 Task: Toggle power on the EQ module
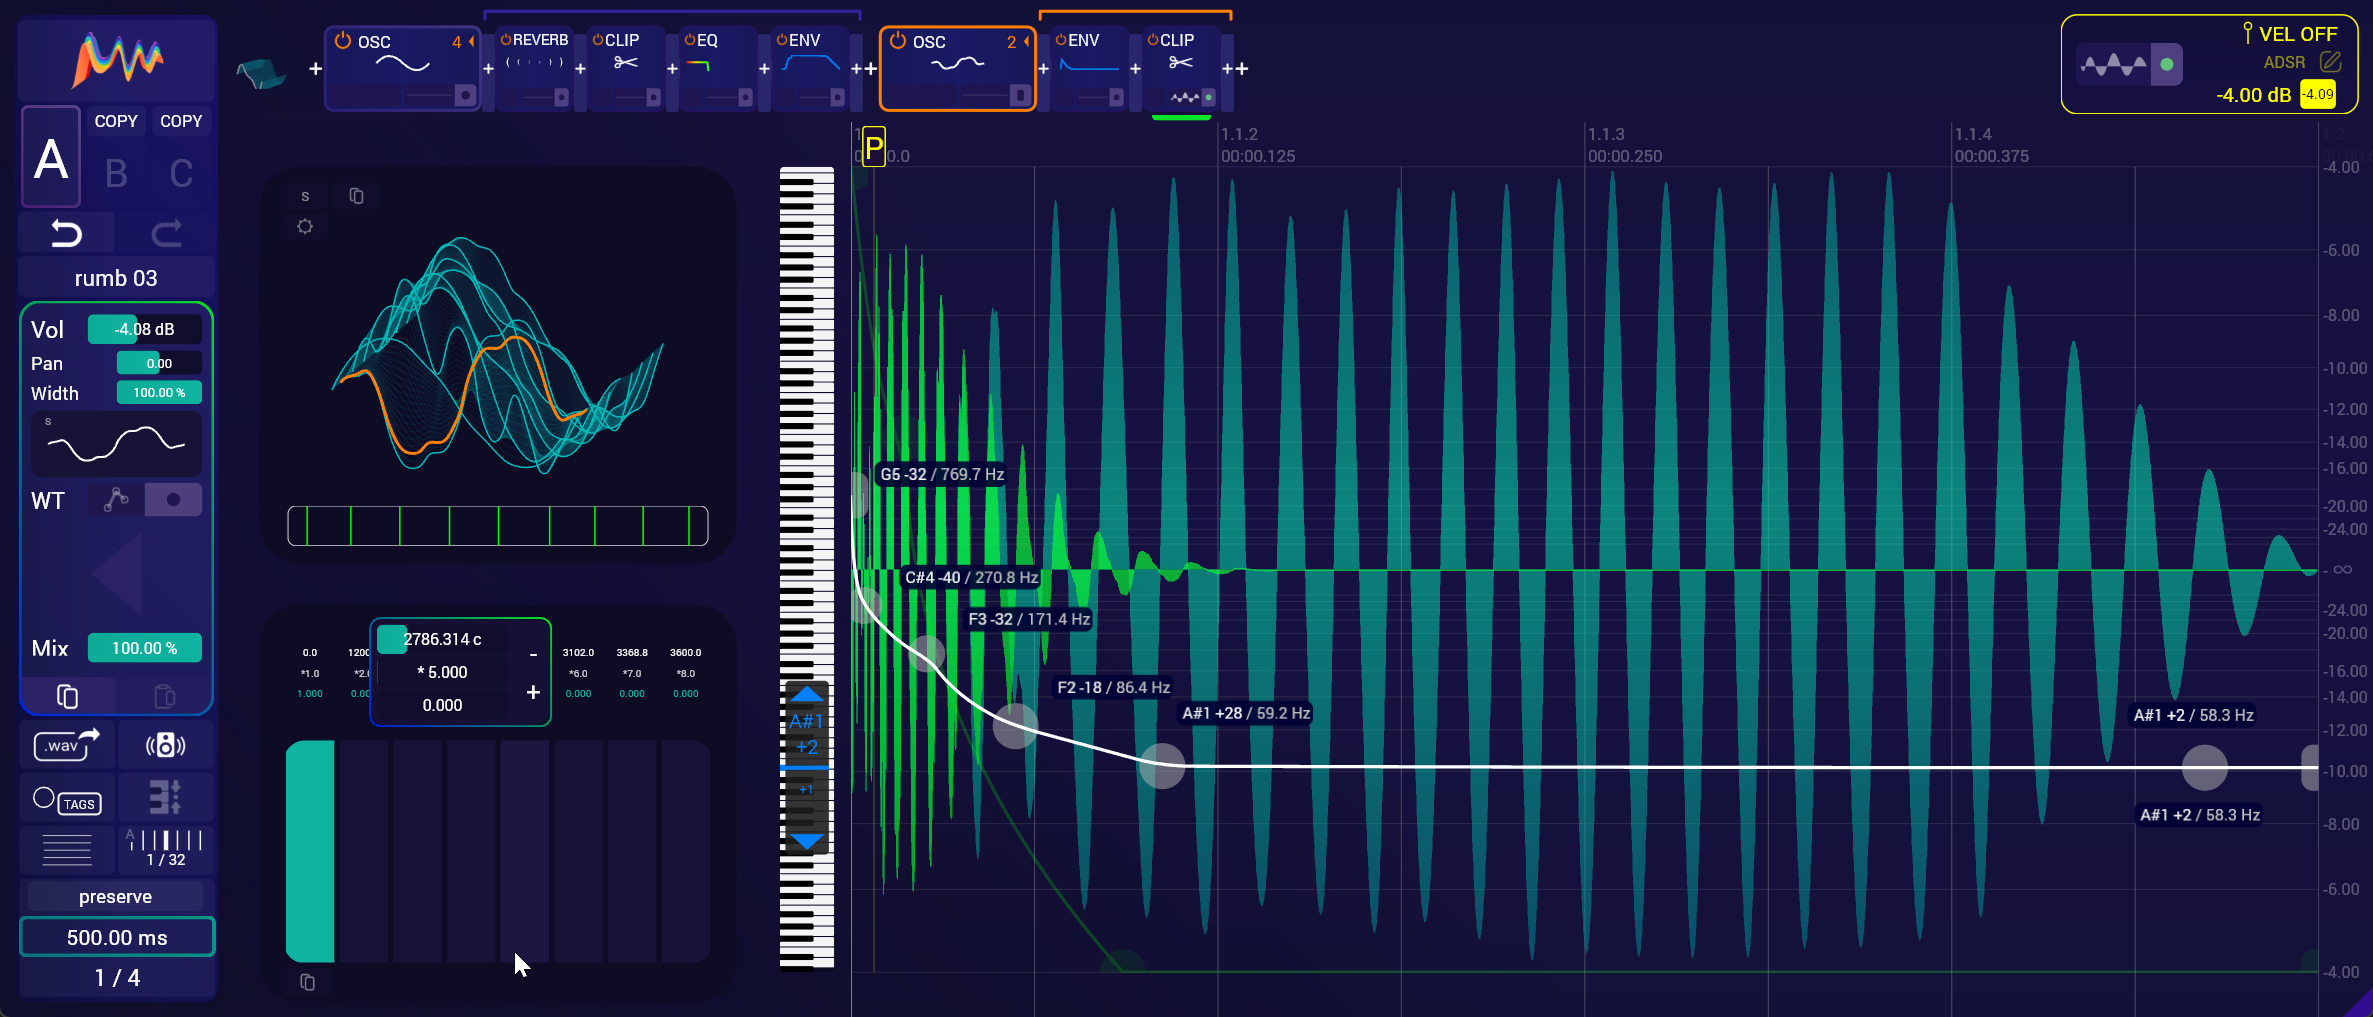[x=690, y=40]
